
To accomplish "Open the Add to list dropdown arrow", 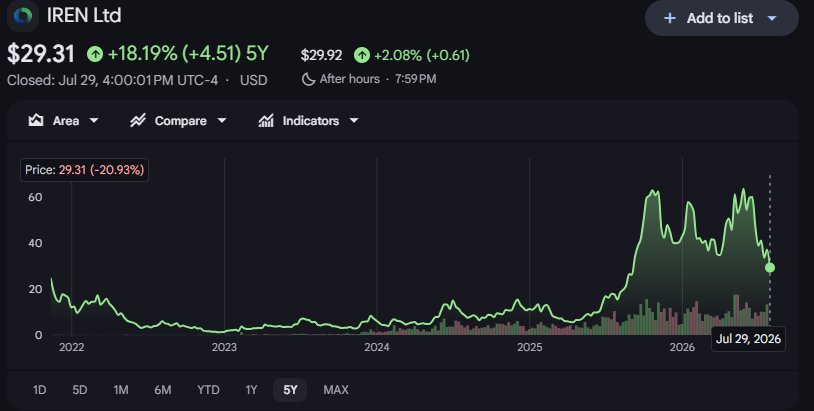I will click(x=772, y=18).
